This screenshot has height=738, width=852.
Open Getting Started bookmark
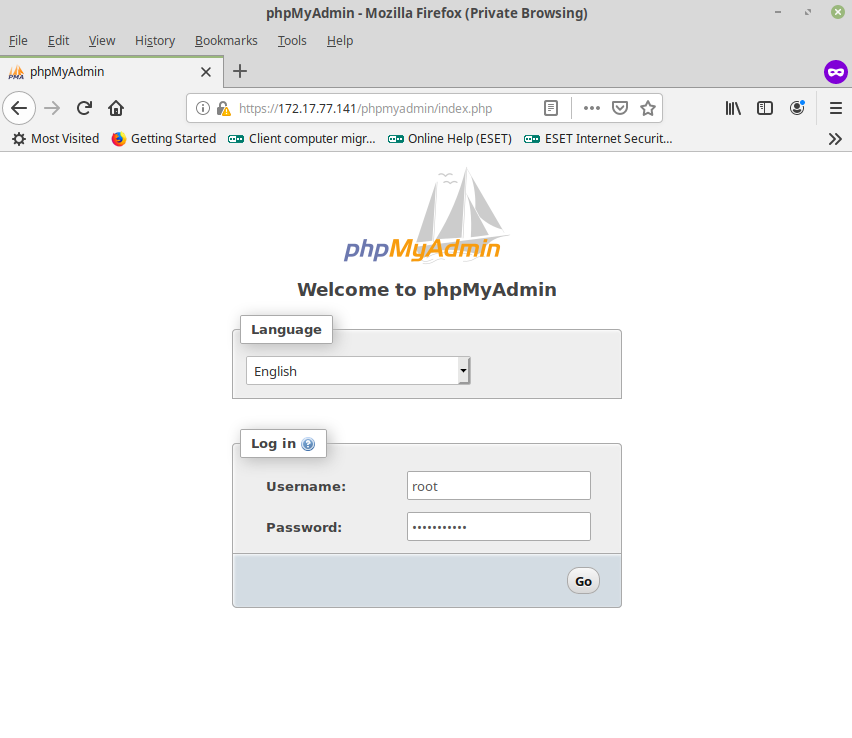click(x=164, y=139)
